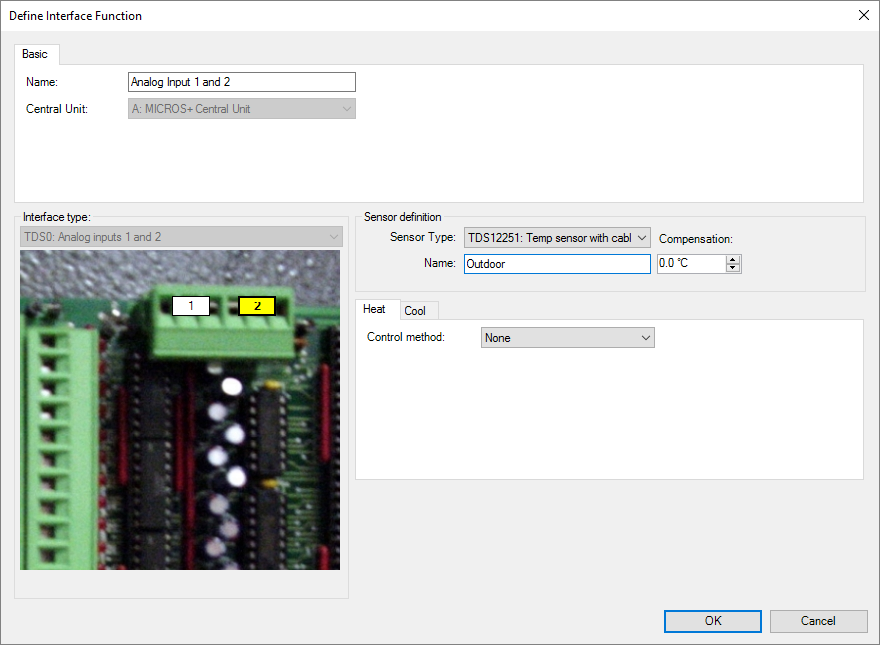Open the Interface type dropdown

pyautogui.click(x=181, y=237)
